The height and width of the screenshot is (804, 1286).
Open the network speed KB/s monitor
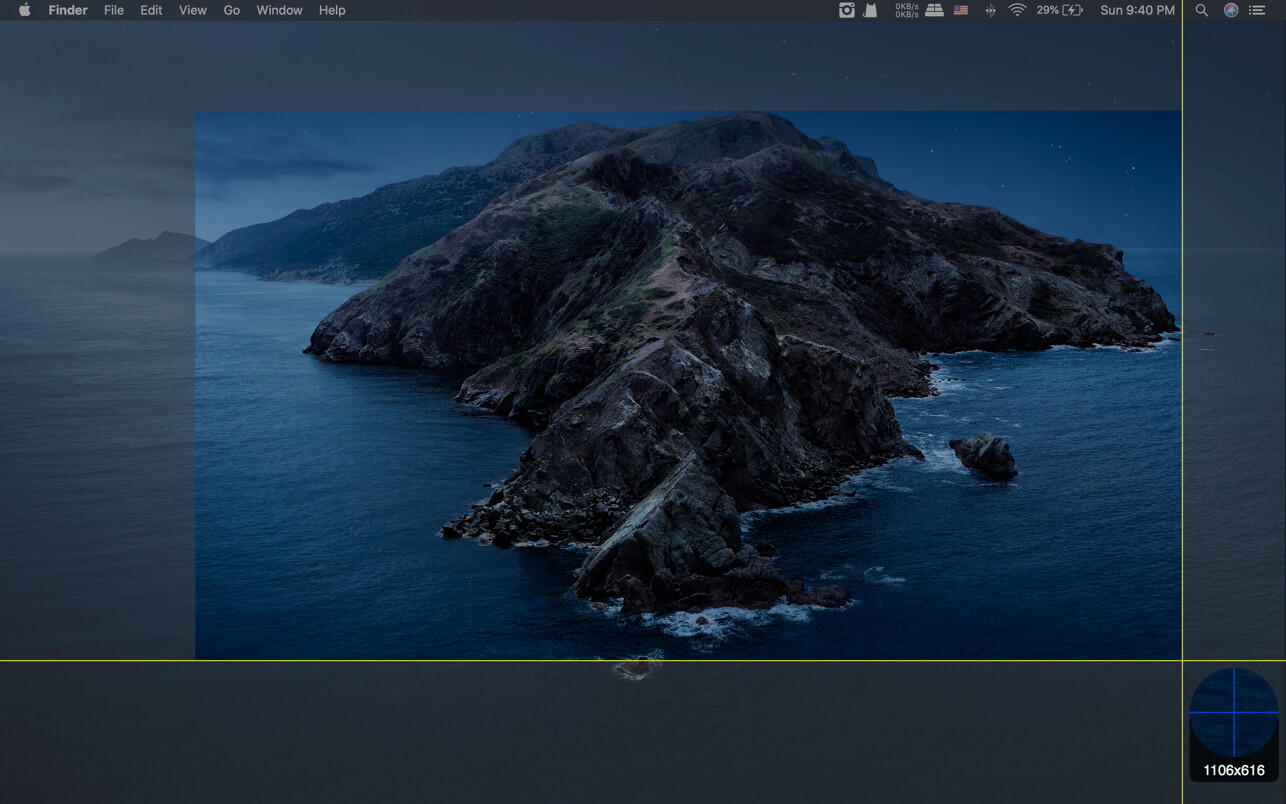[907, 10]
